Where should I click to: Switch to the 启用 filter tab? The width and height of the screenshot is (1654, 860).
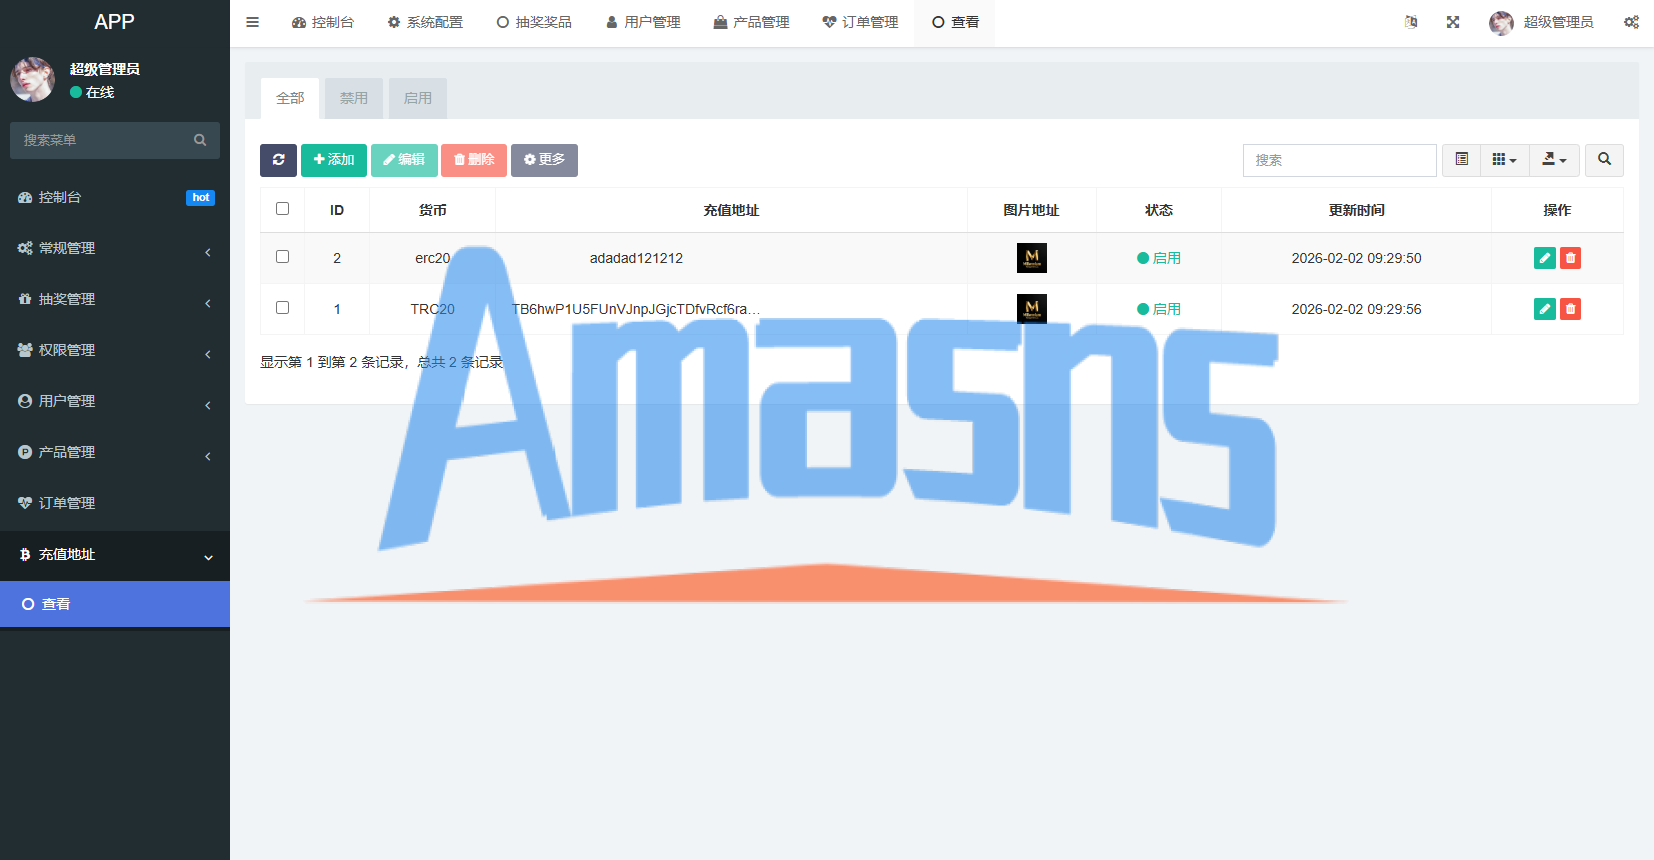(x=418, y=98)
